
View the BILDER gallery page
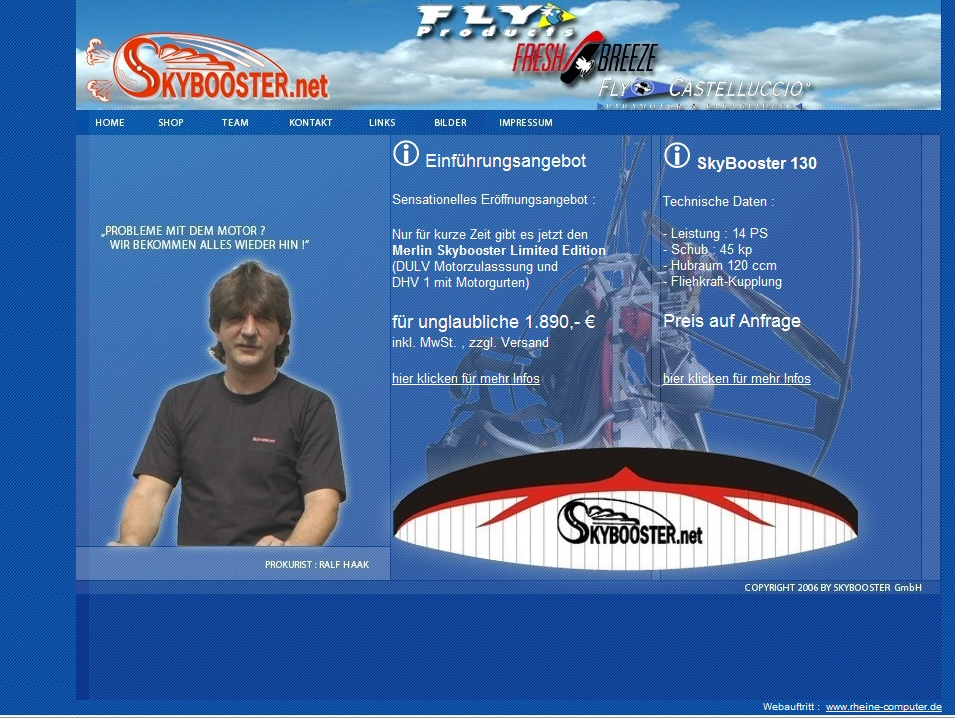pyautogui.click(x=450, y=122)
